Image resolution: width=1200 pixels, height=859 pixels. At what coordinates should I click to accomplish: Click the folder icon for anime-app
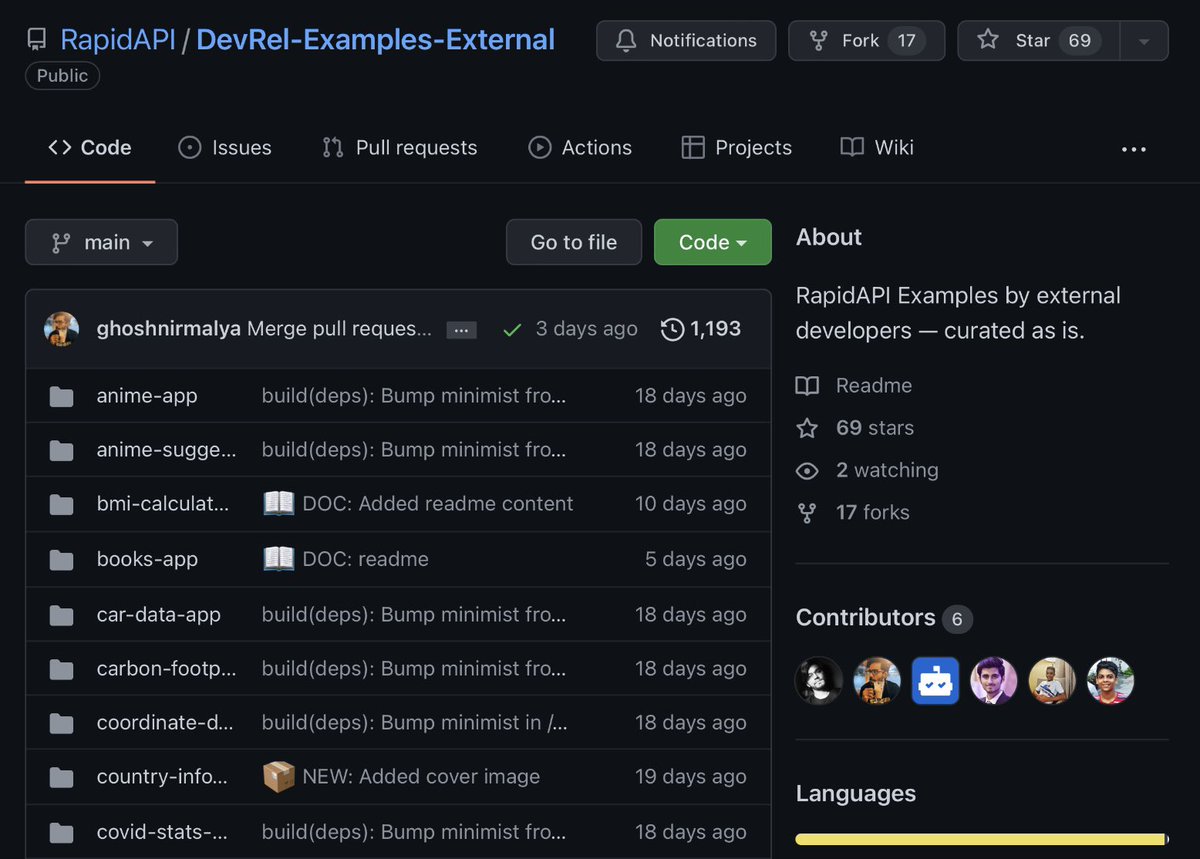click(62, 396)
